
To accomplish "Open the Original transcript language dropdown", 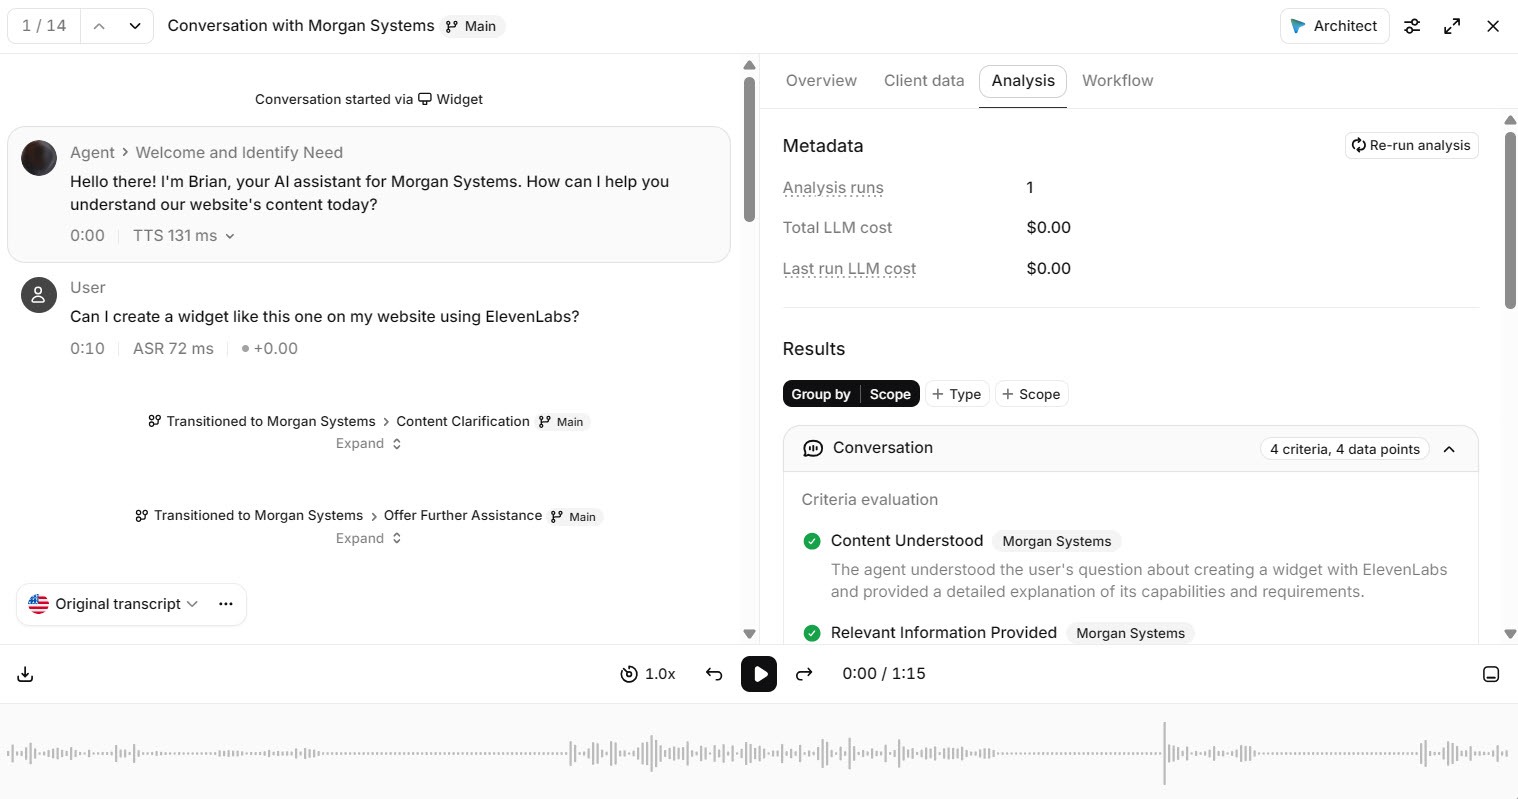I will [114, 604].
